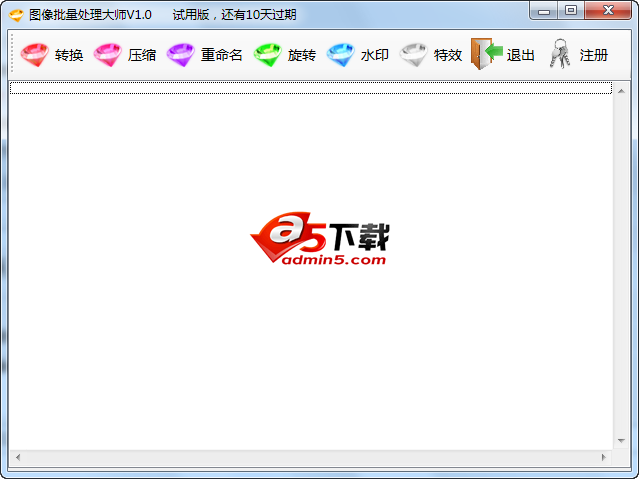639x479 pixels.
Task: Click the 旋转 toolbar label
Action: (302, 55)
